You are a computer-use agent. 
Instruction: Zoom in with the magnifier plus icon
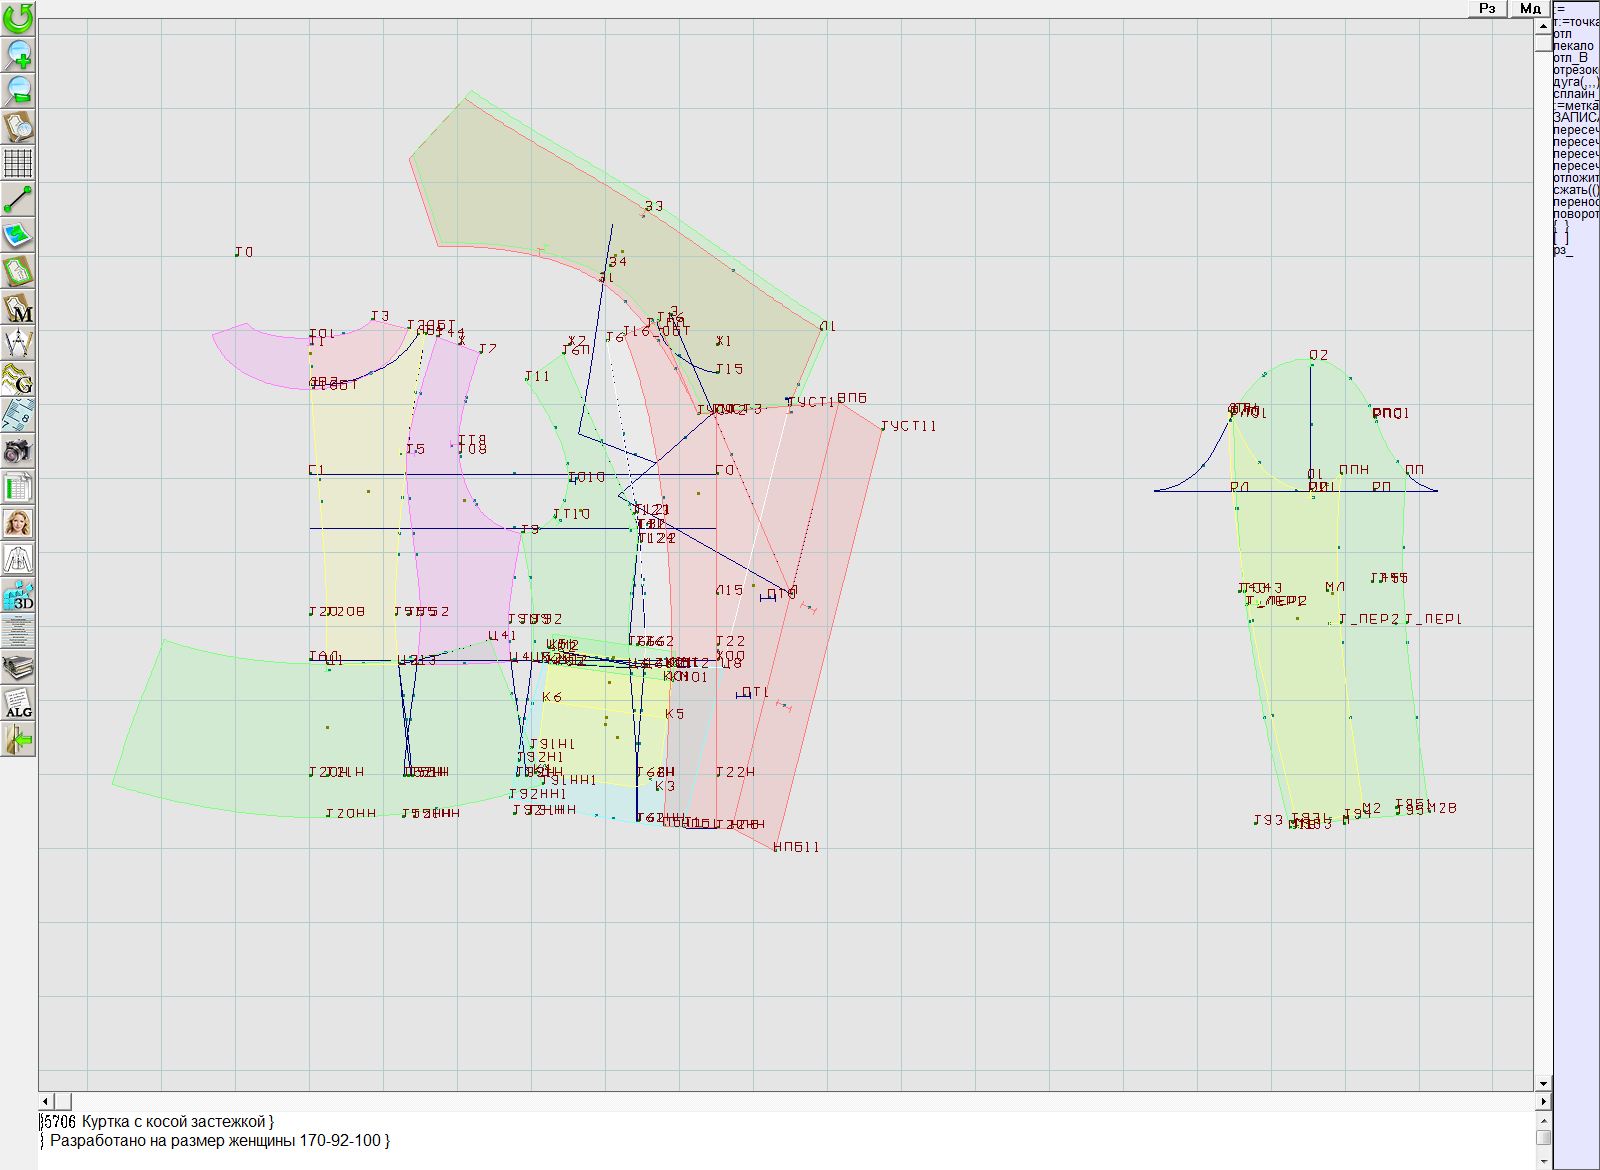[18, 54]
